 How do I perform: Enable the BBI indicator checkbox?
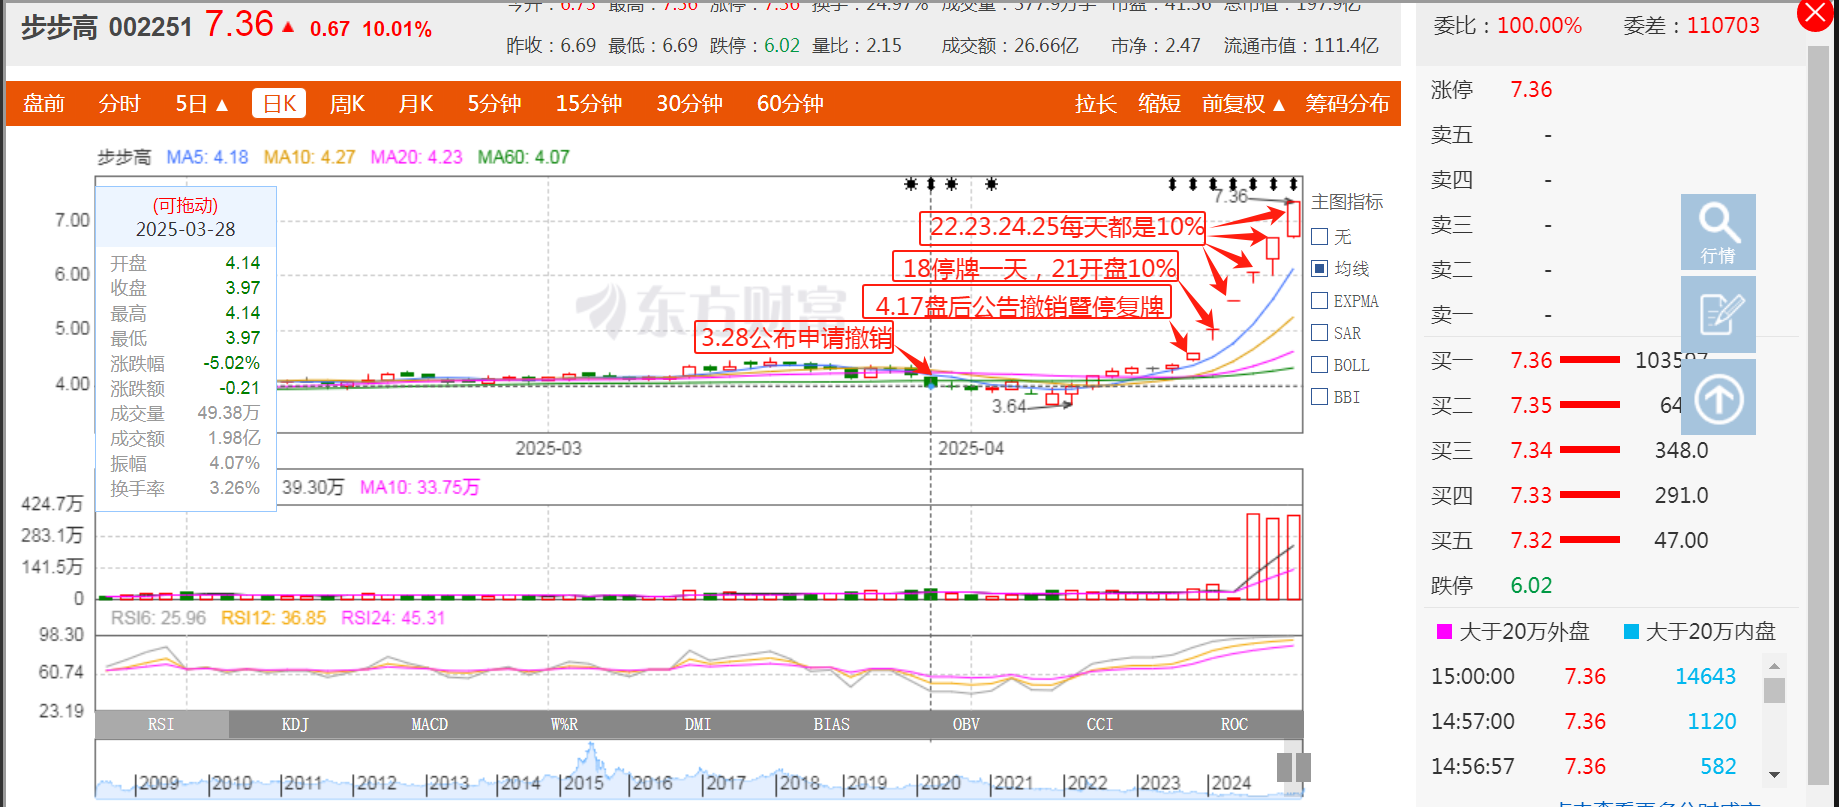[1319, 397]
